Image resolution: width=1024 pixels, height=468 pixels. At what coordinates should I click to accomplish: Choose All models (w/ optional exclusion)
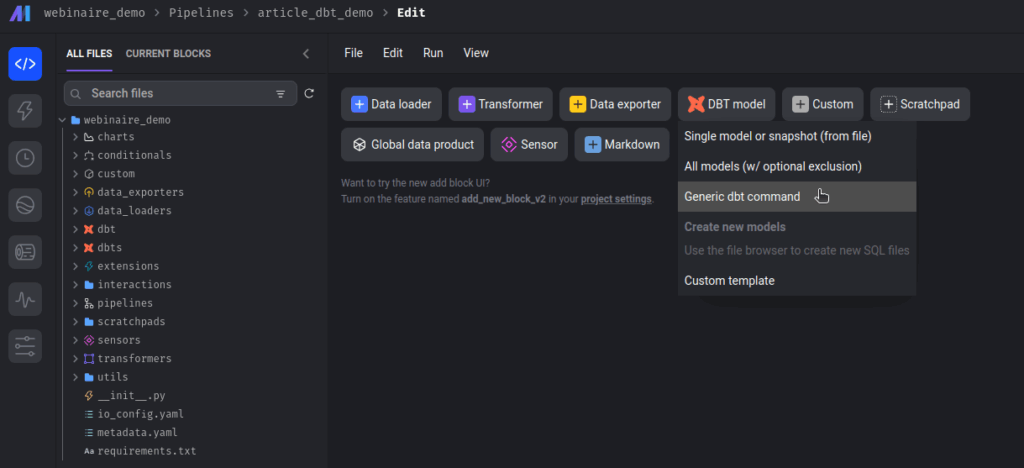[772, 166]
